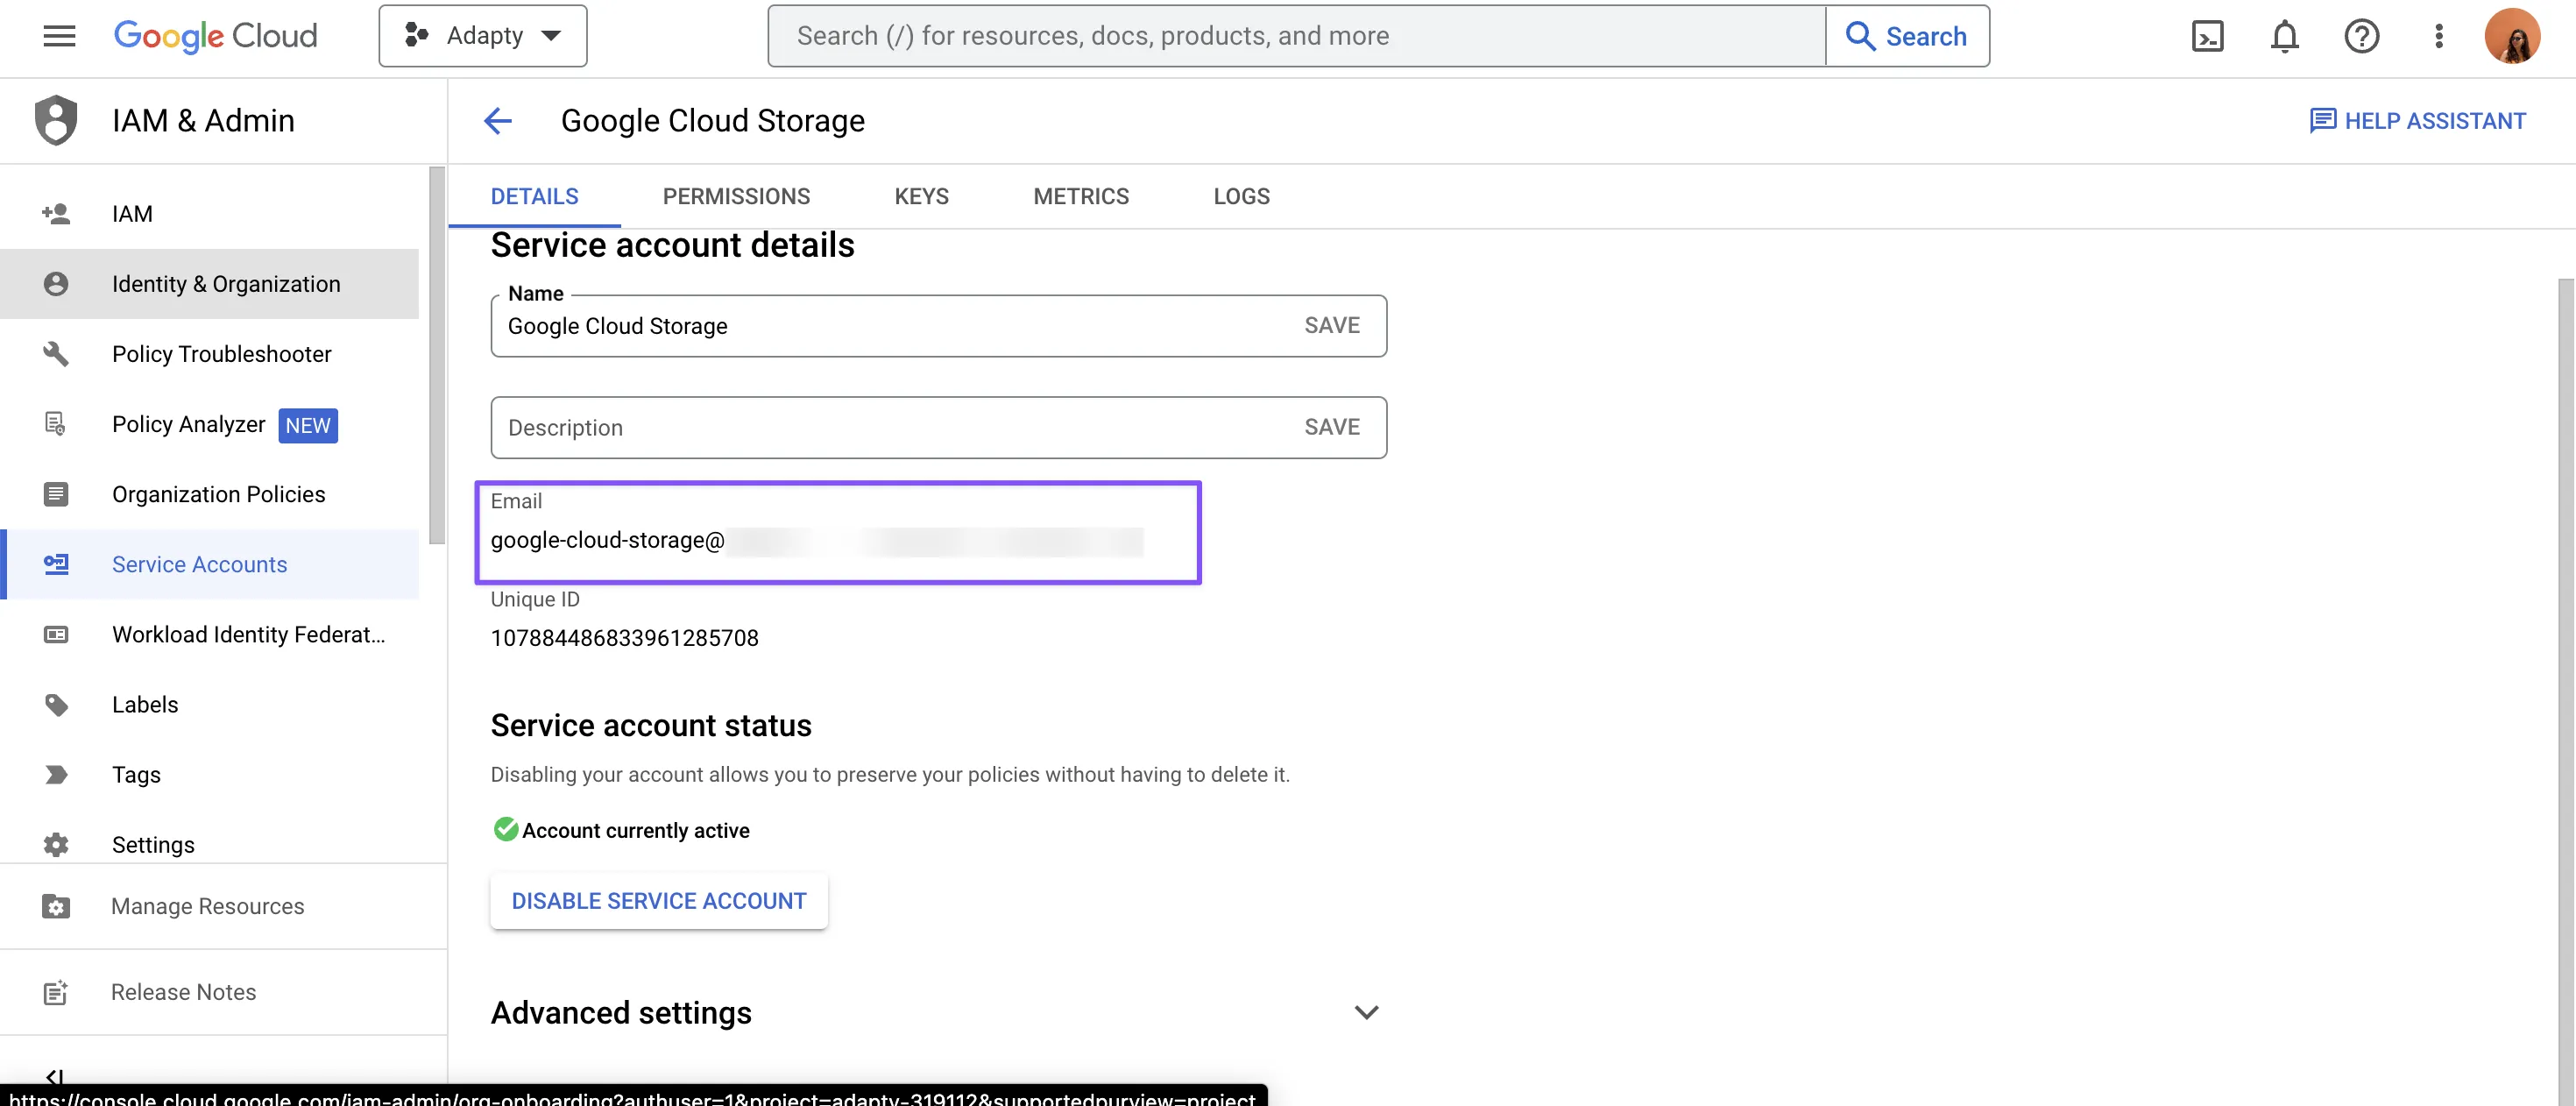Image resolution: width=2576 pixels, height=1106 pixels.
Task: Click the IAM & Admin shield icon
Action: 56,121
